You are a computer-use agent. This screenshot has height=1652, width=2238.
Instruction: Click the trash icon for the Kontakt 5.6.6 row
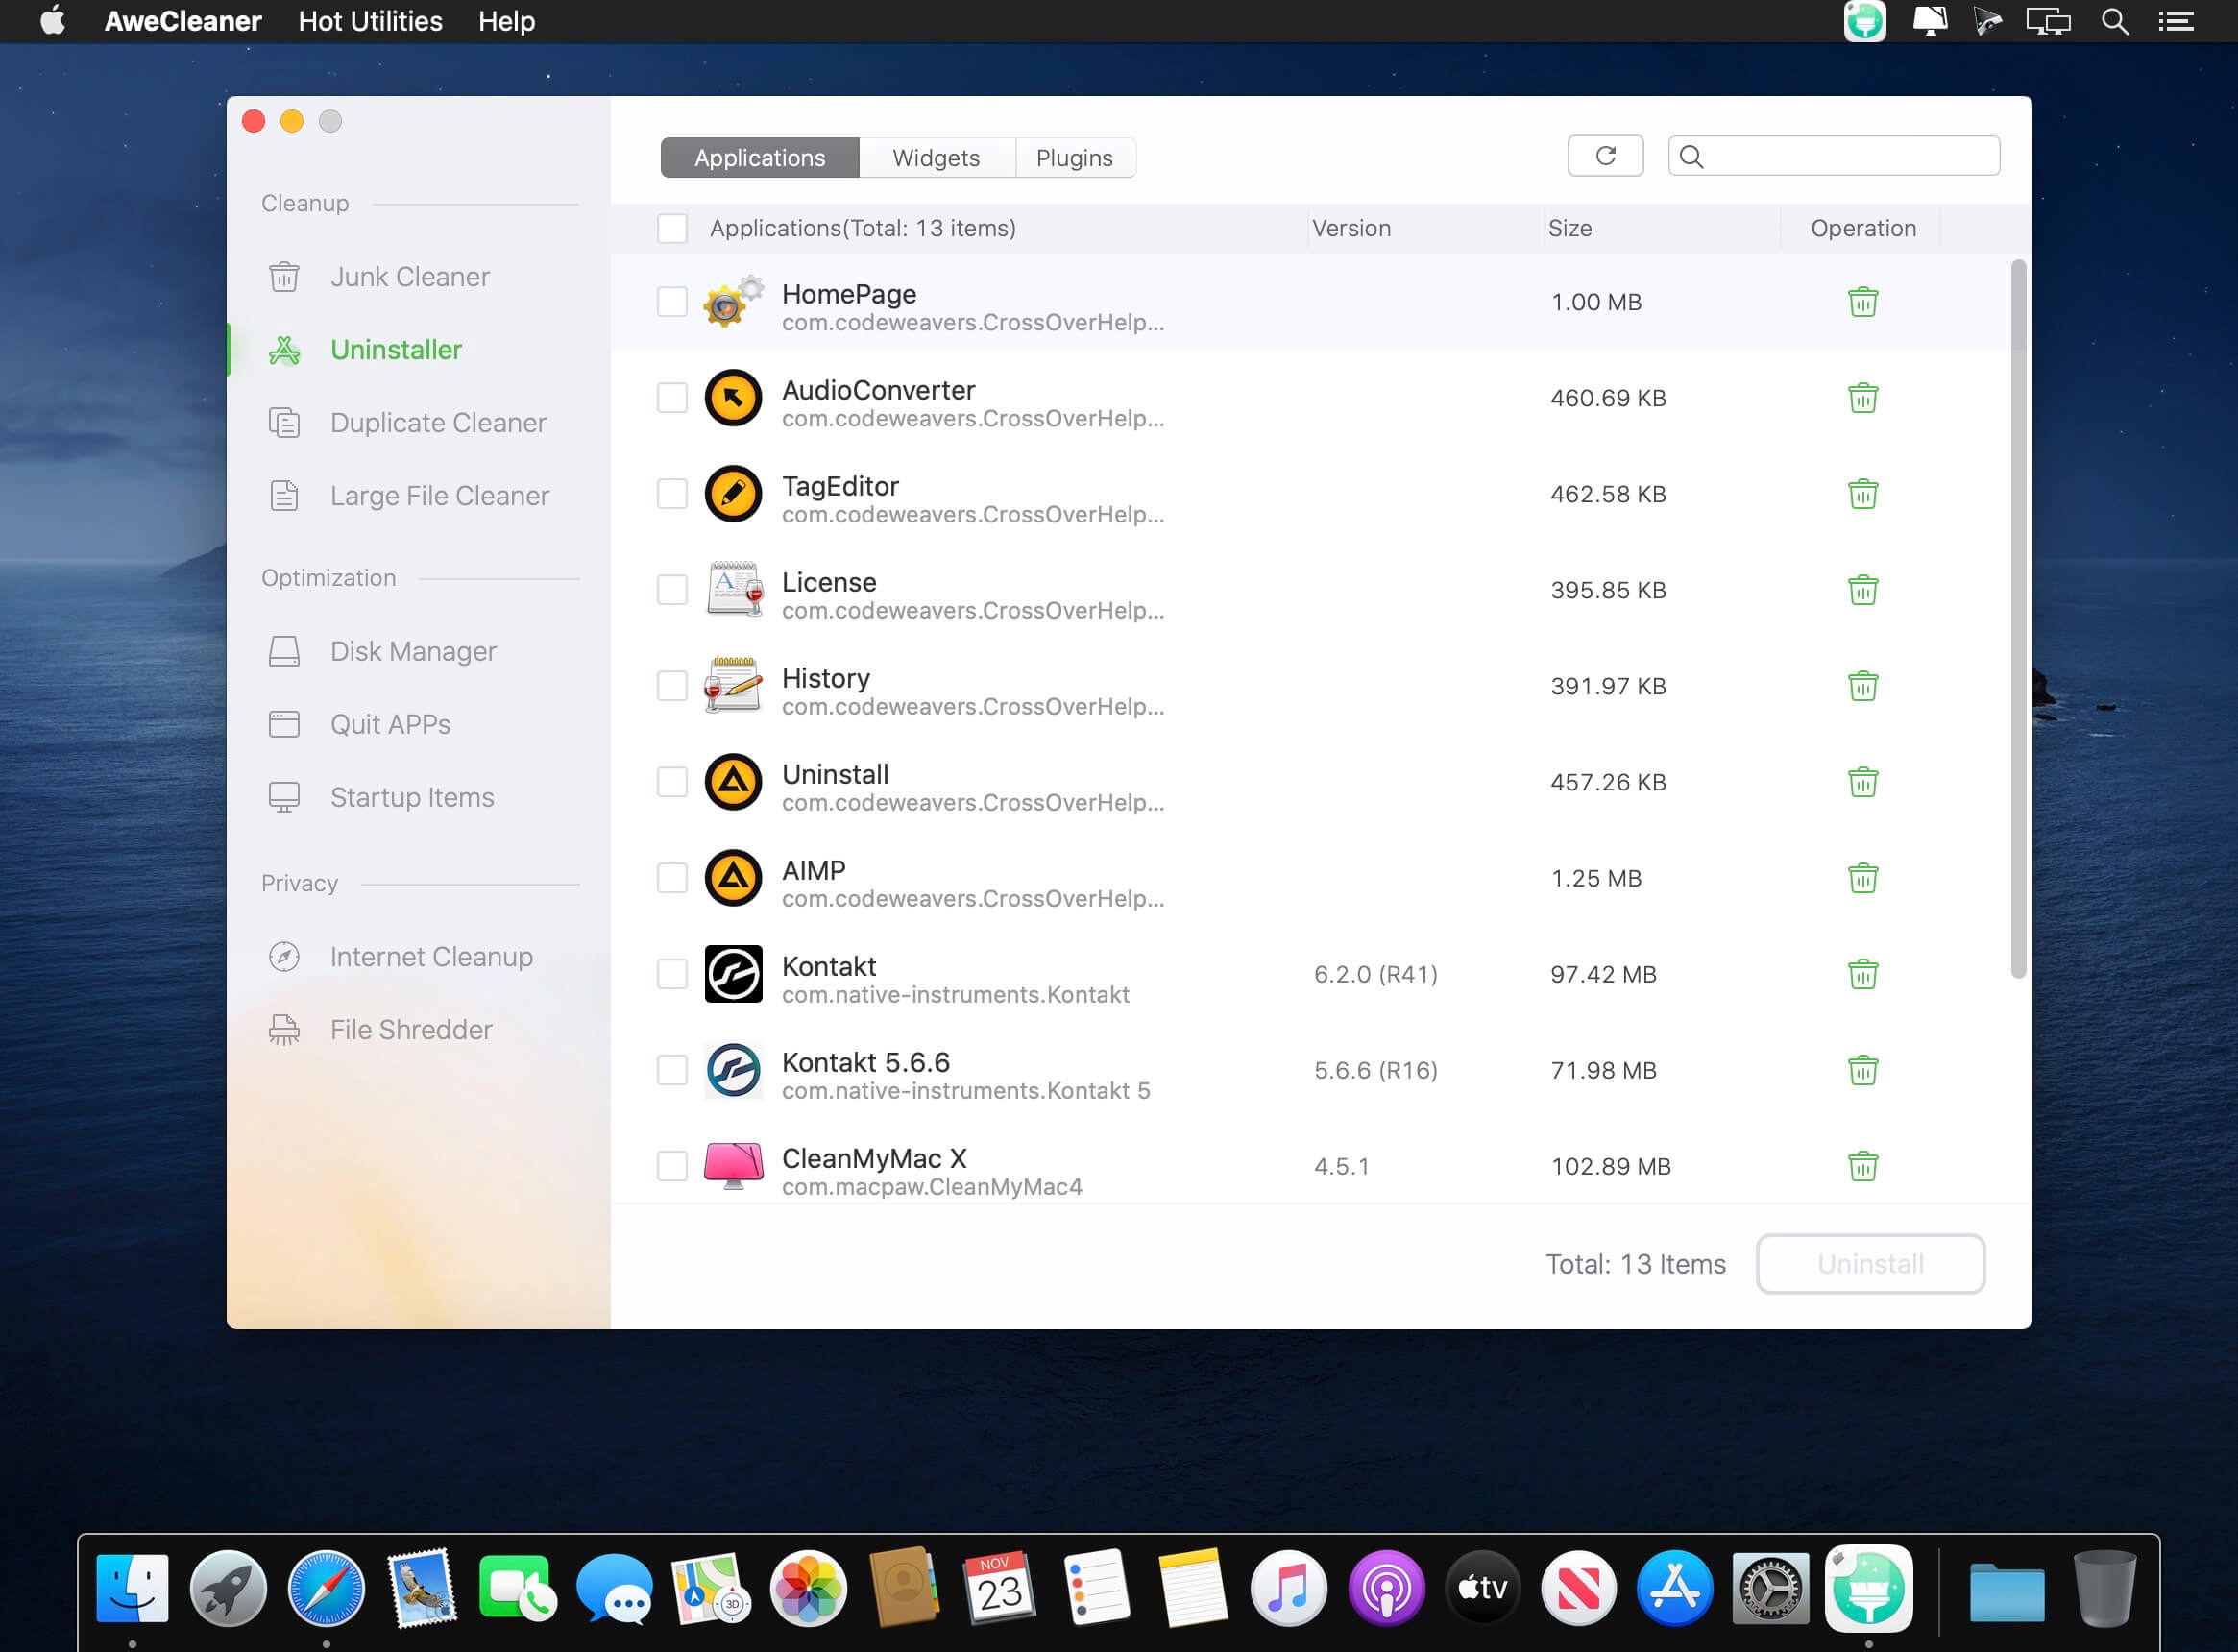1862,1070
